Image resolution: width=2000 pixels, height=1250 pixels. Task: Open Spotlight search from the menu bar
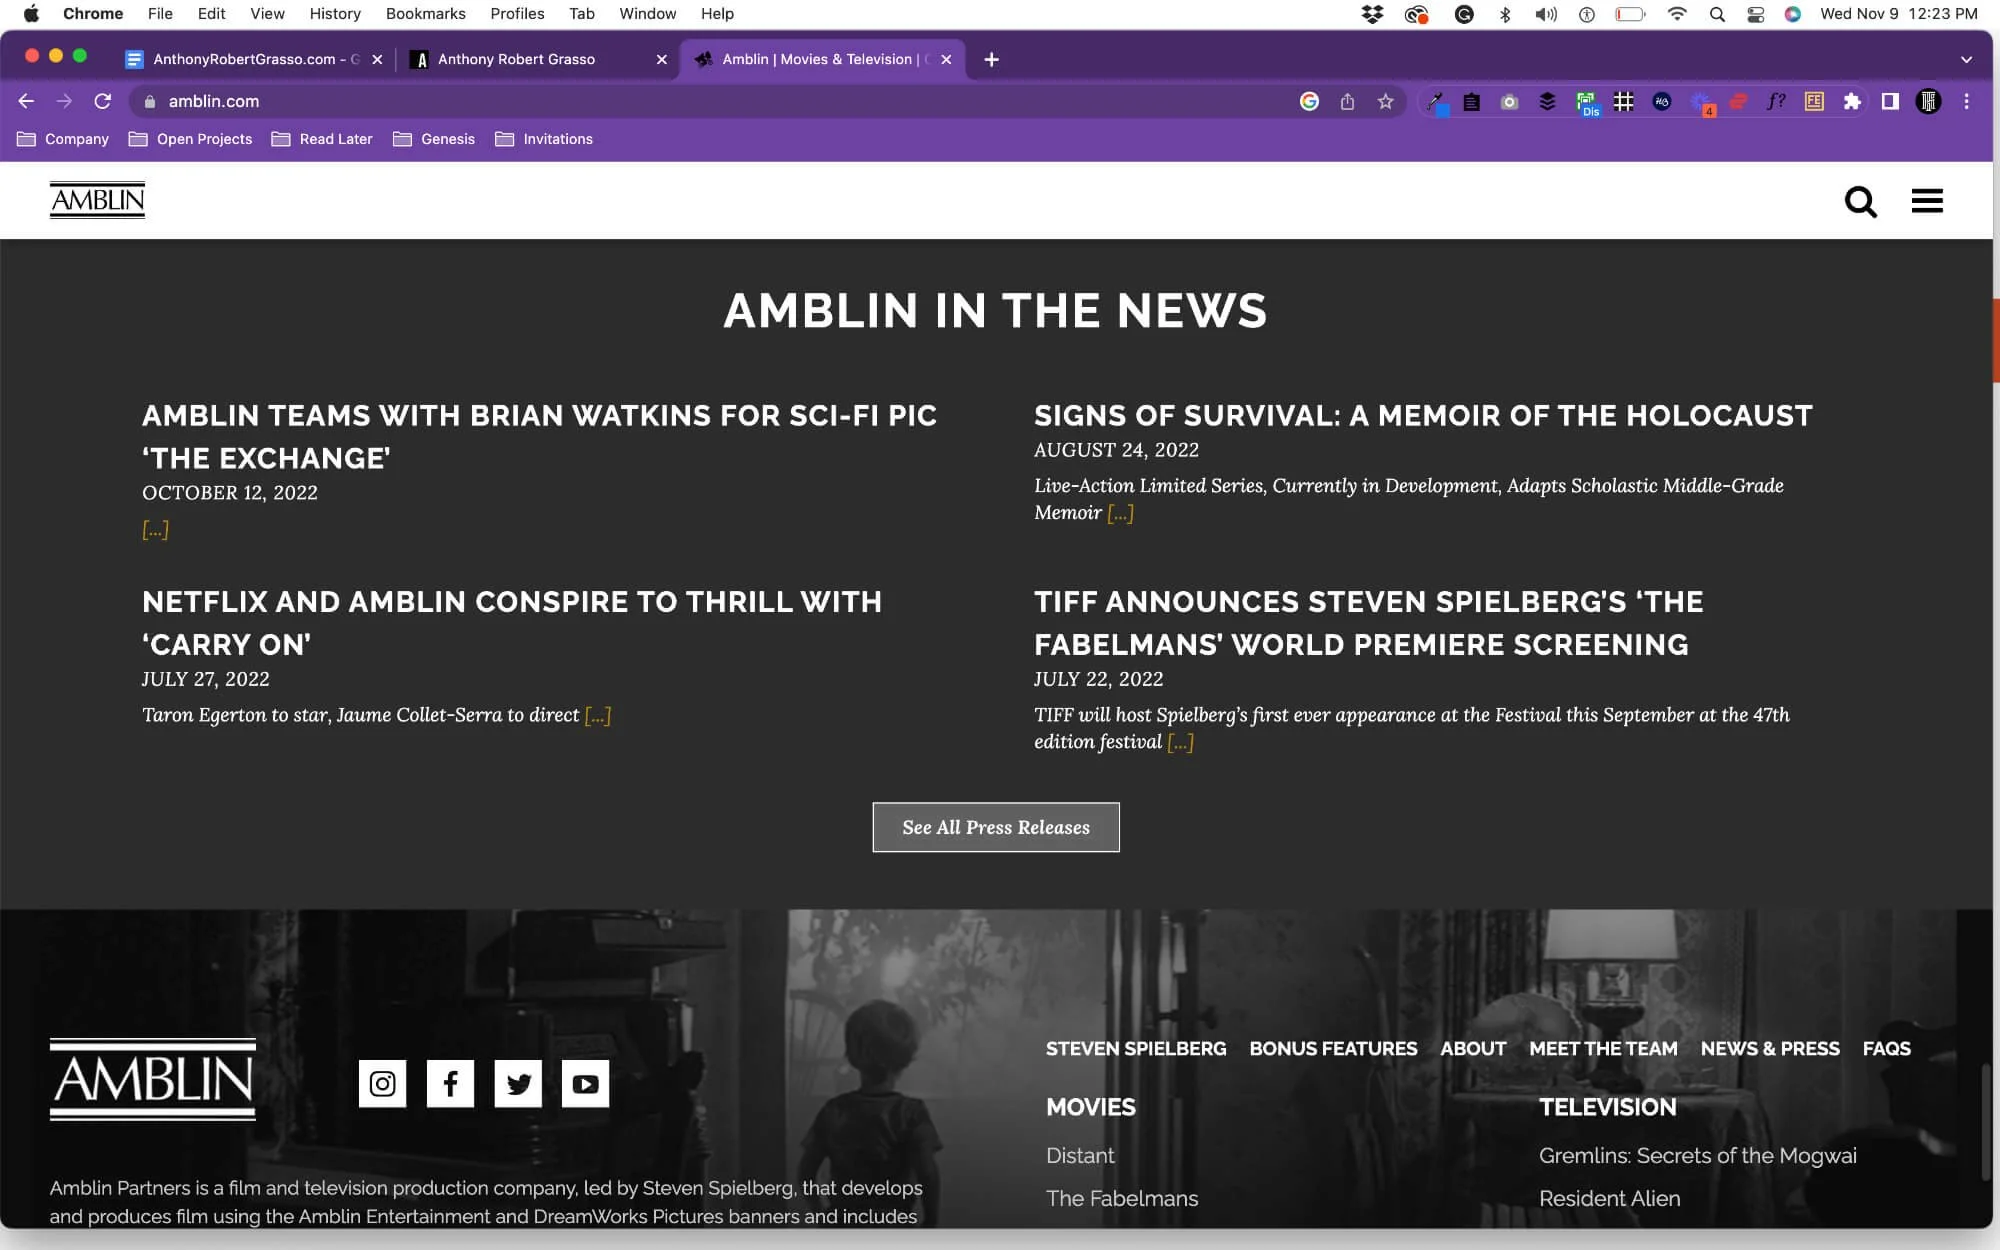coord(1718,14)
